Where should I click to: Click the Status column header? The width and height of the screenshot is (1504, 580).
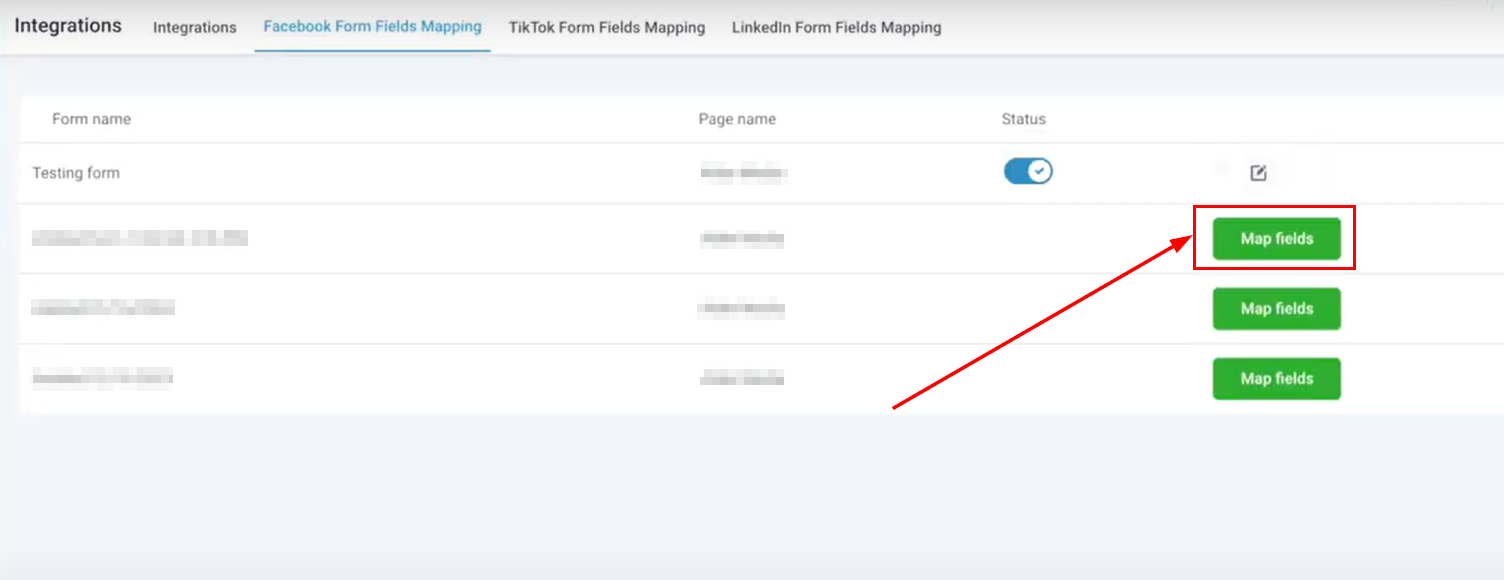click(x=1023, y=119)
